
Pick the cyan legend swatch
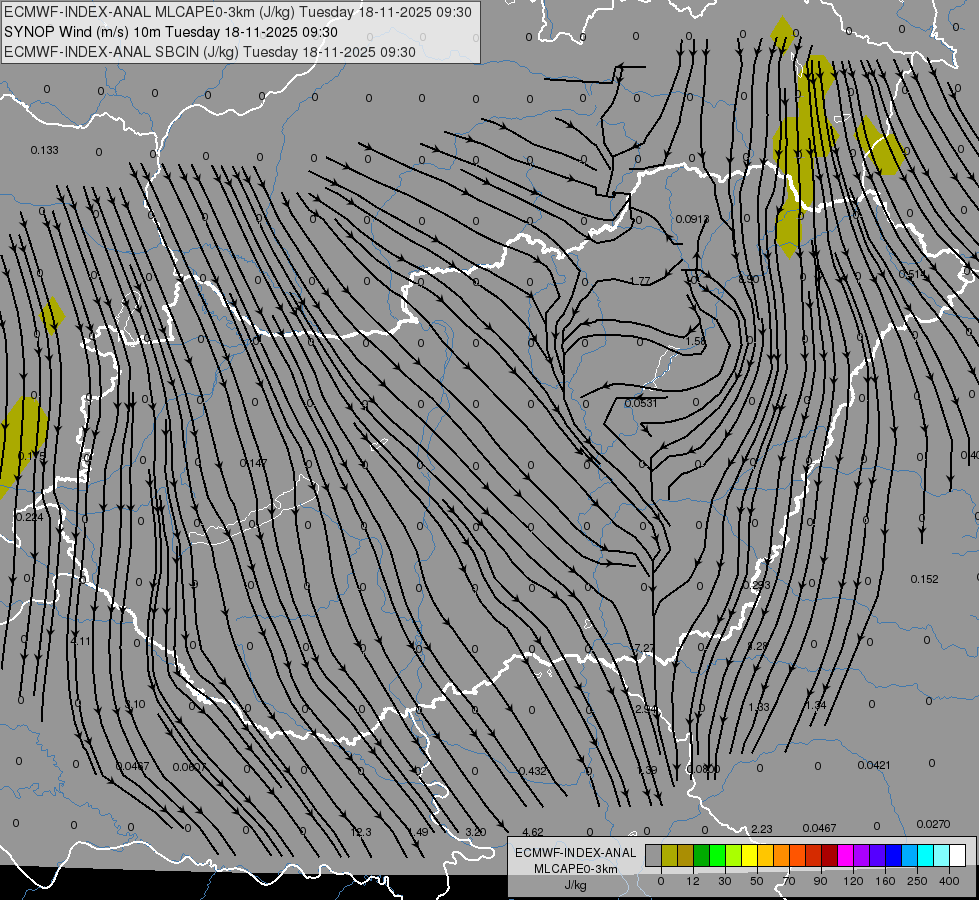(x=925, y=855)
